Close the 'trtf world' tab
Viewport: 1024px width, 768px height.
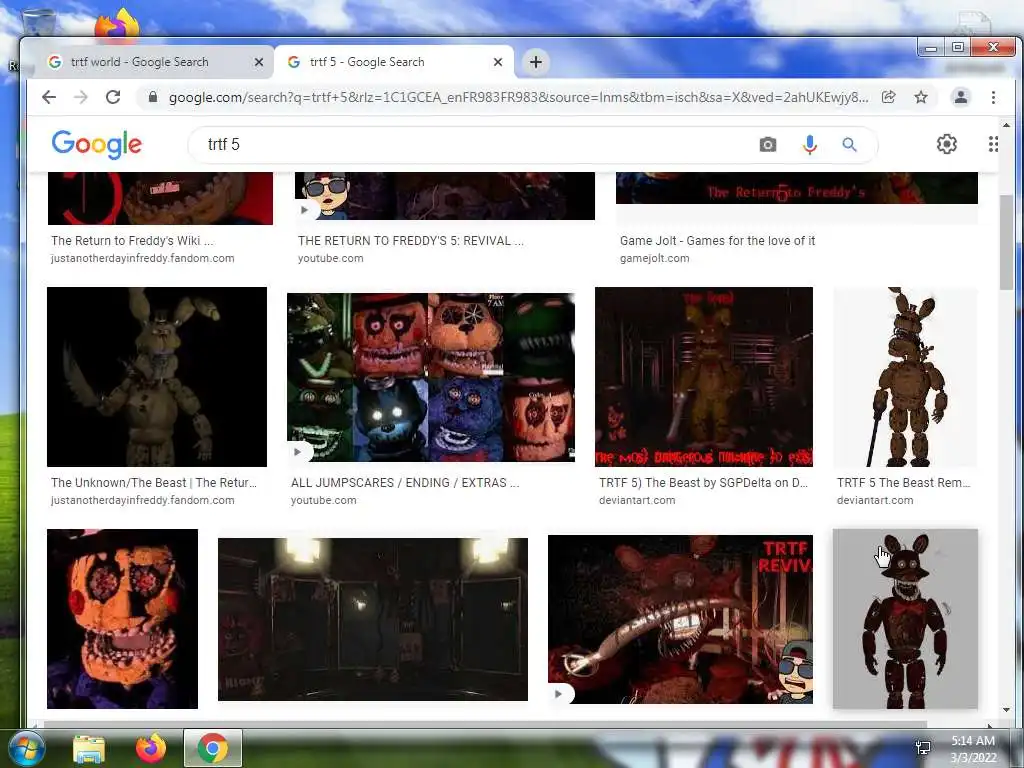259,62
